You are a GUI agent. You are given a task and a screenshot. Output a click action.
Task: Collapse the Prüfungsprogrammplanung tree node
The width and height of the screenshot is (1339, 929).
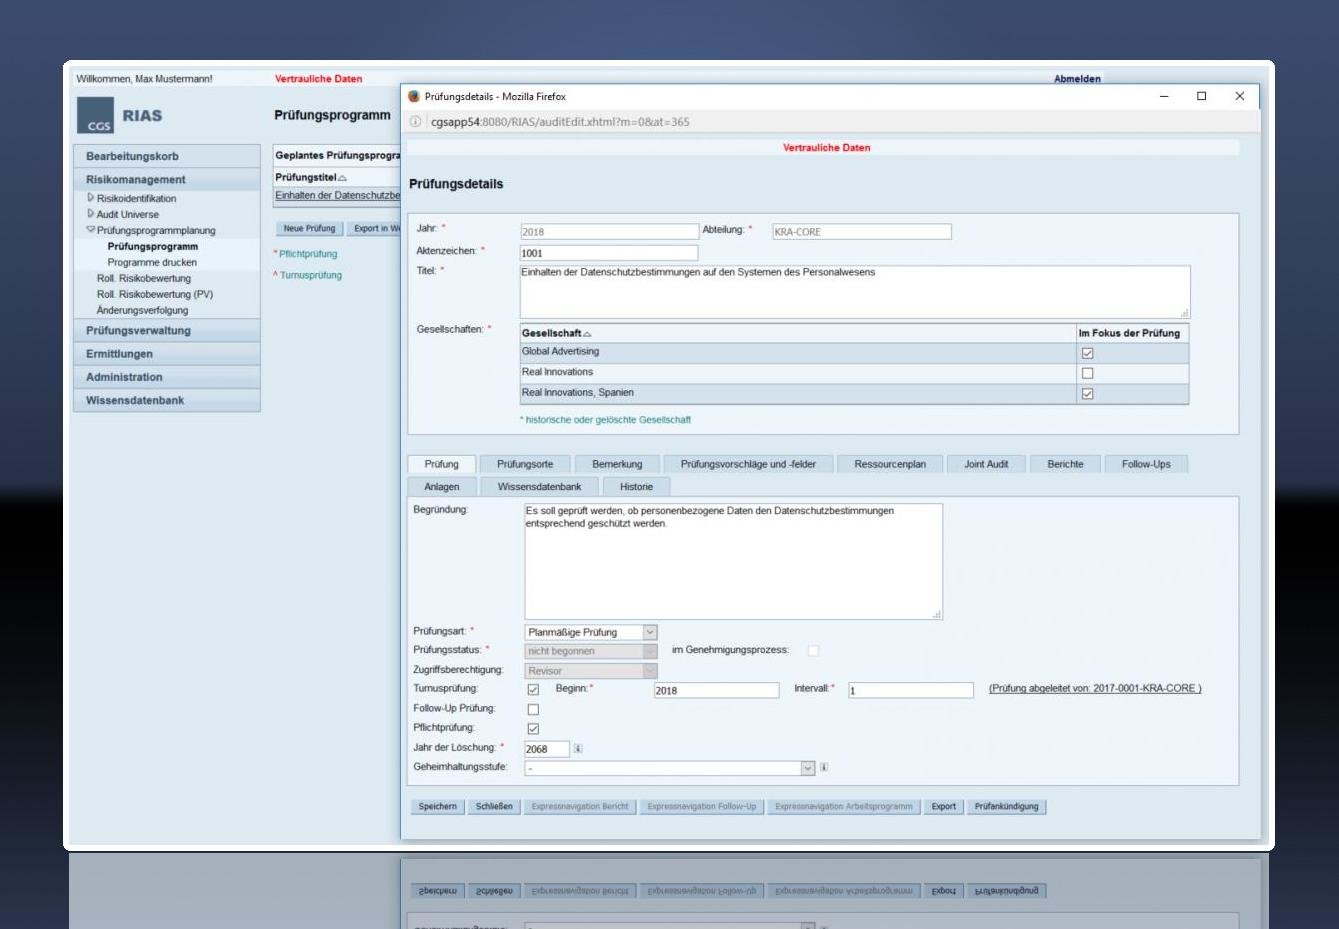pyautogui.click(x=91, y=230)
